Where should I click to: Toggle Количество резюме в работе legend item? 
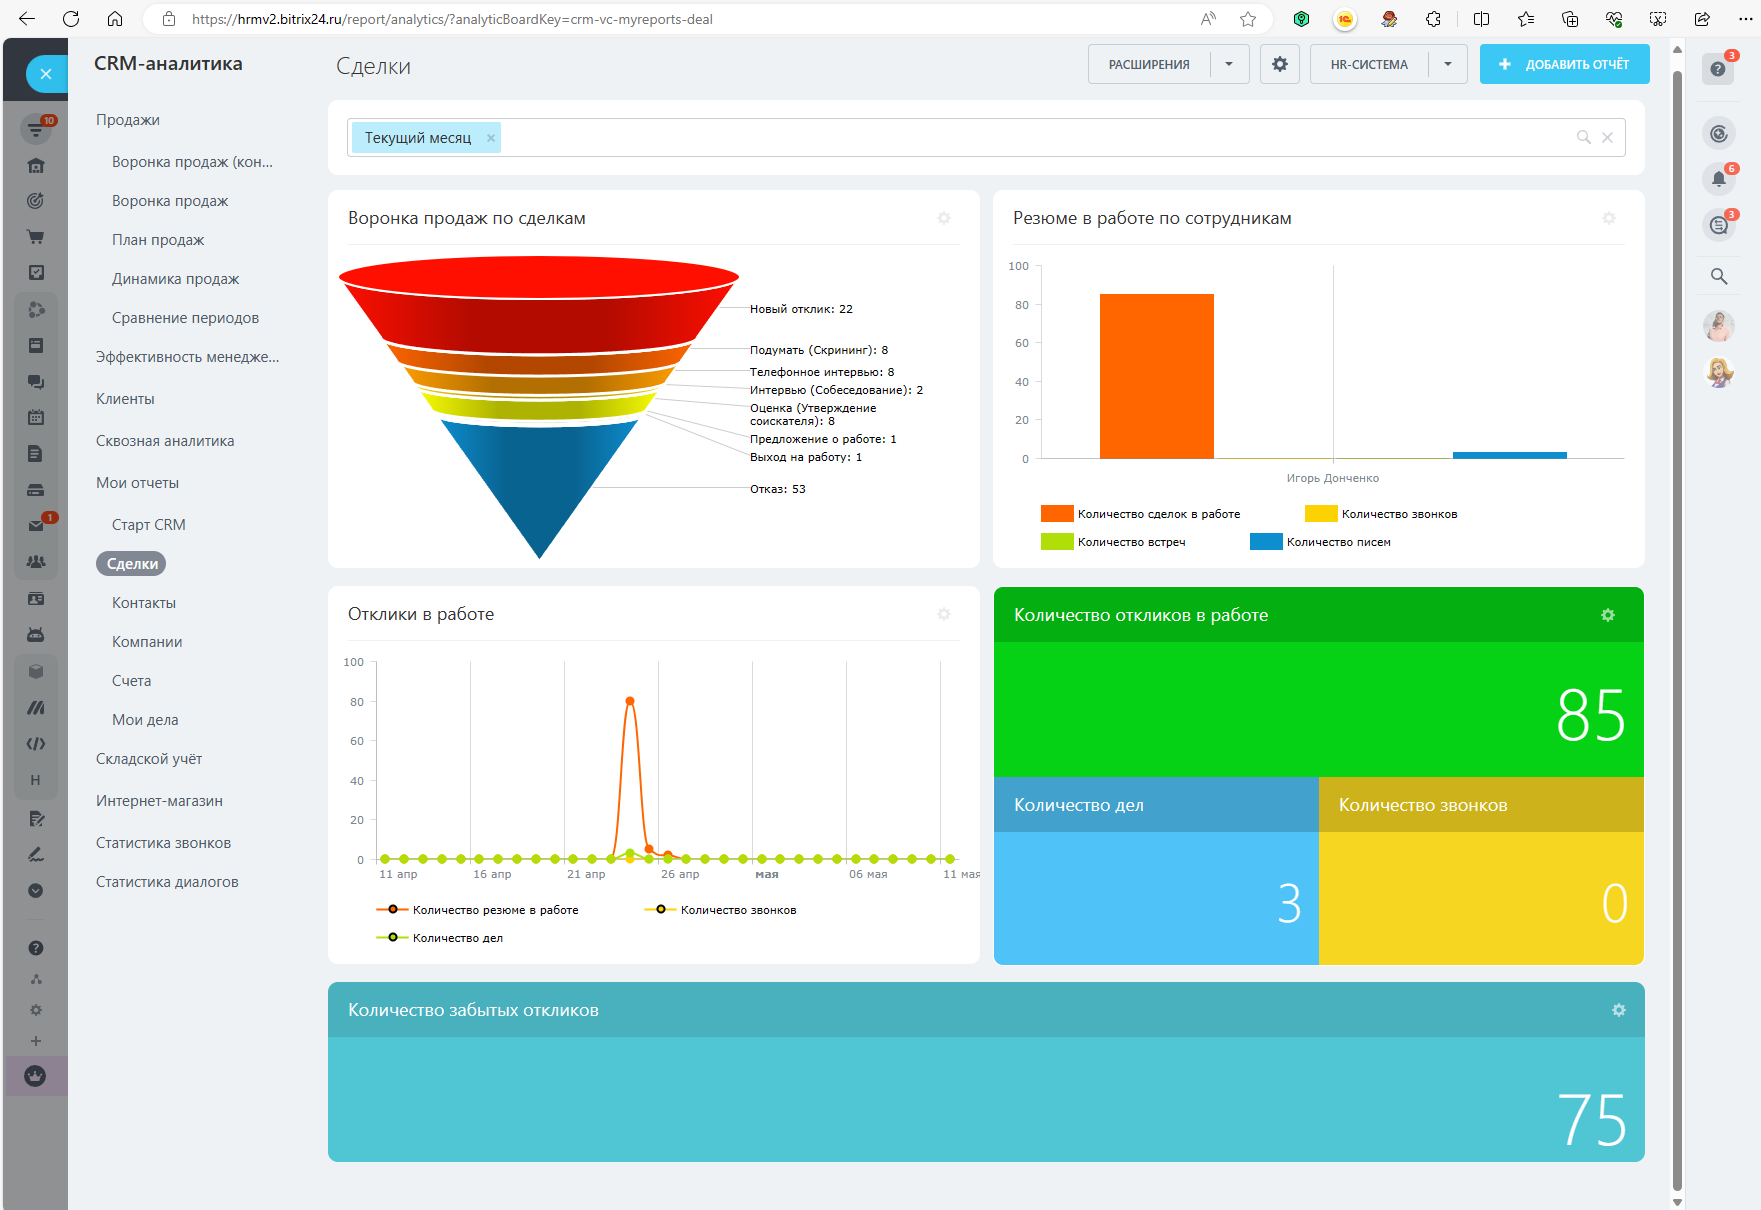coord(495,910)
